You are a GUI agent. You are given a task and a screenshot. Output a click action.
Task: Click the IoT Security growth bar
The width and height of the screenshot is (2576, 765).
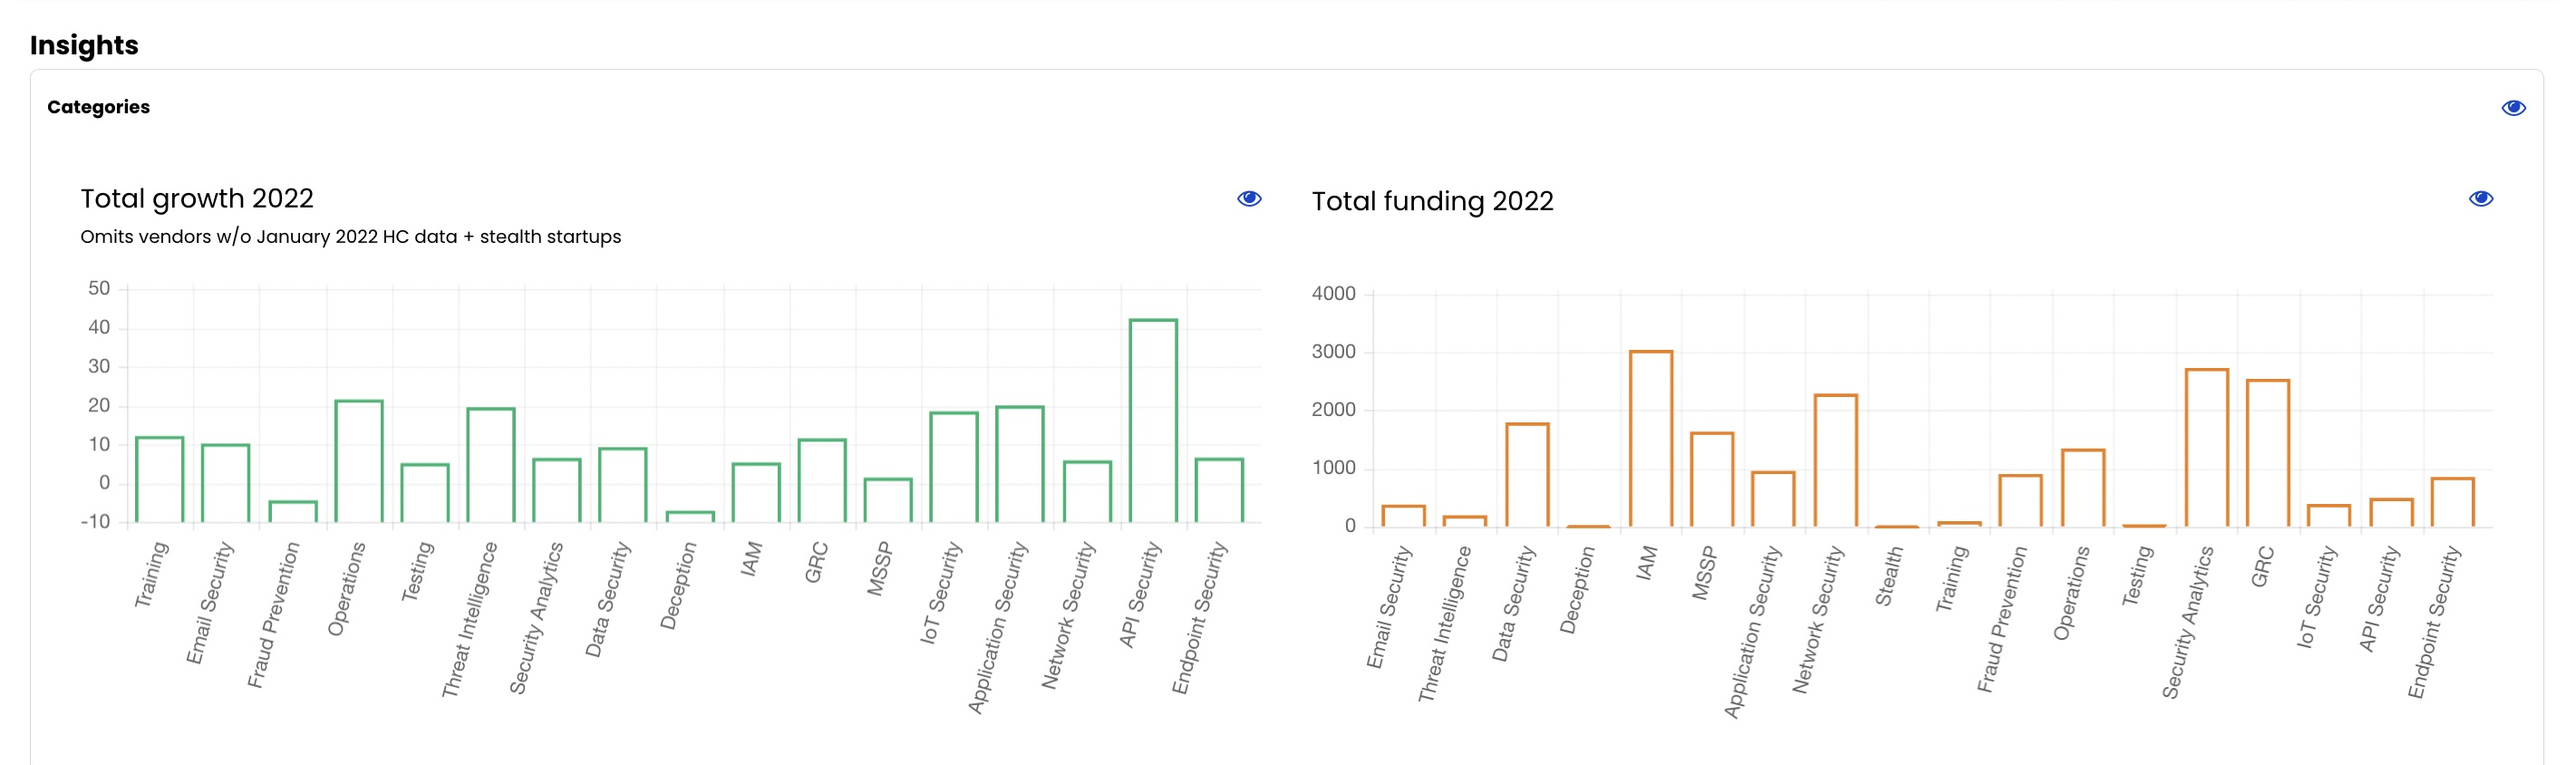(954, 466)
